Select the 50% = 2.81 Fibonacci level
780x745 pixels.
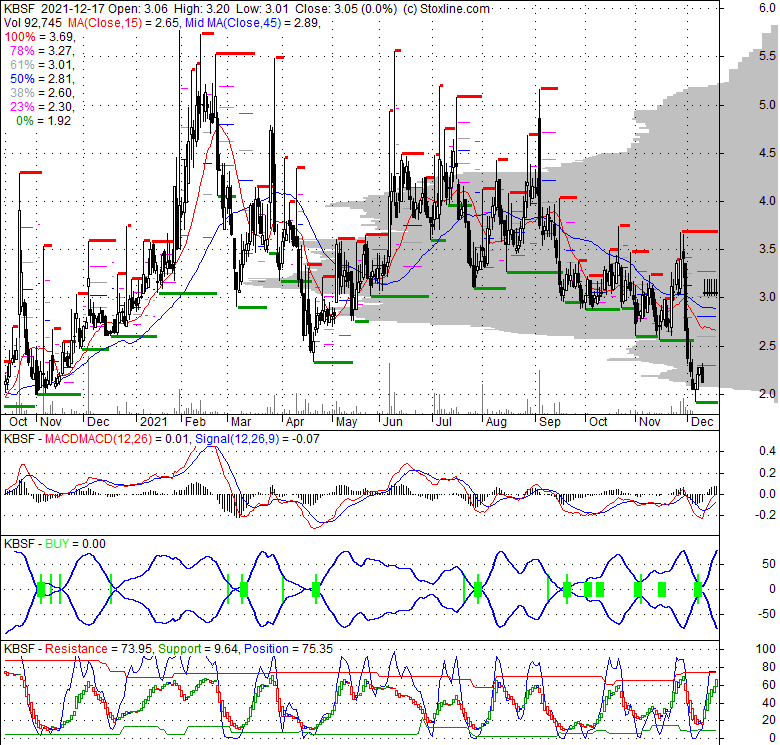click(42, 79)
